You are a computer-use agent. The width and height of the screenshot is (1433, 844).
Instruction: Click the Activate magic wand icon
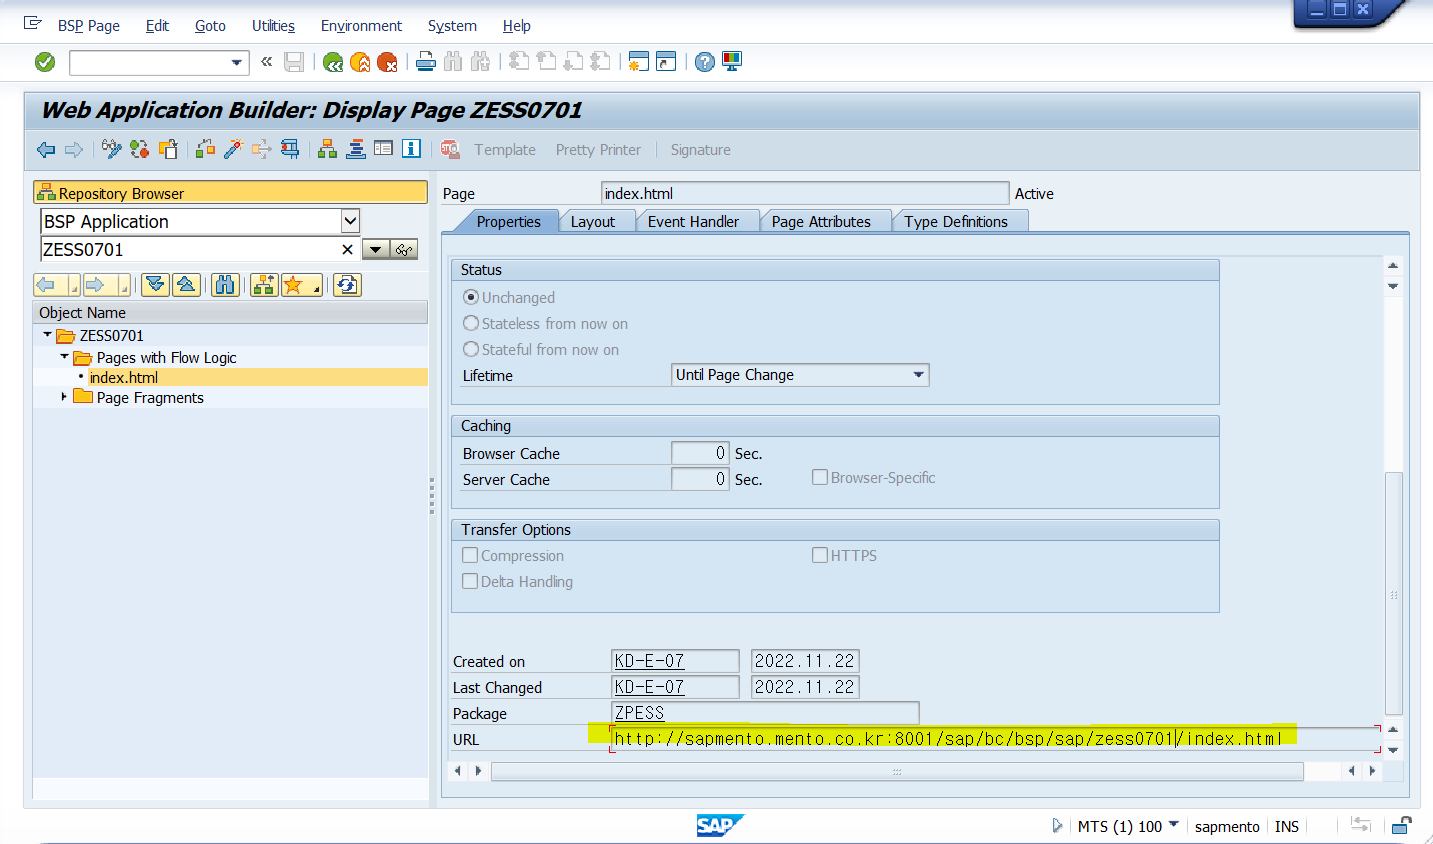click(x=233, y=149)
